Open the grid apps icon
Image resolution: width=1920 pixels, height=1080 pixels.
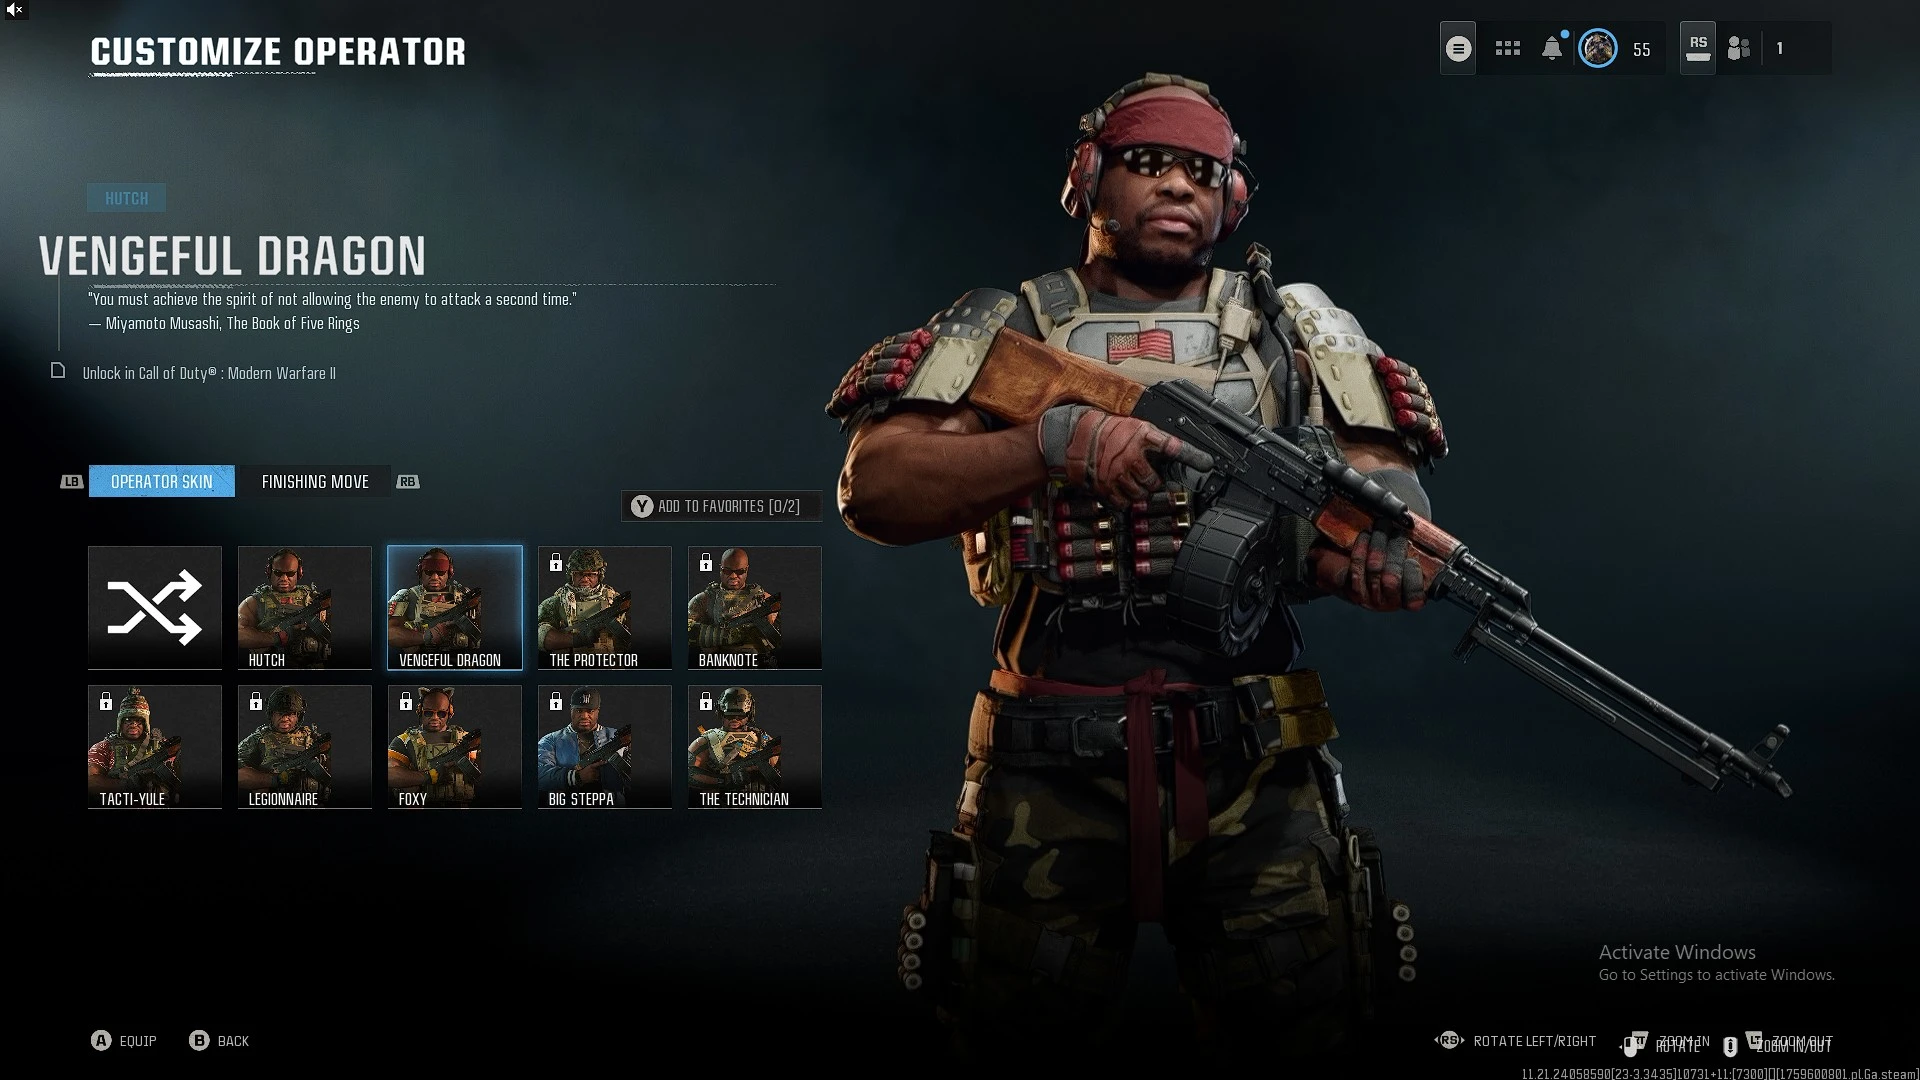coord(1507,48)
